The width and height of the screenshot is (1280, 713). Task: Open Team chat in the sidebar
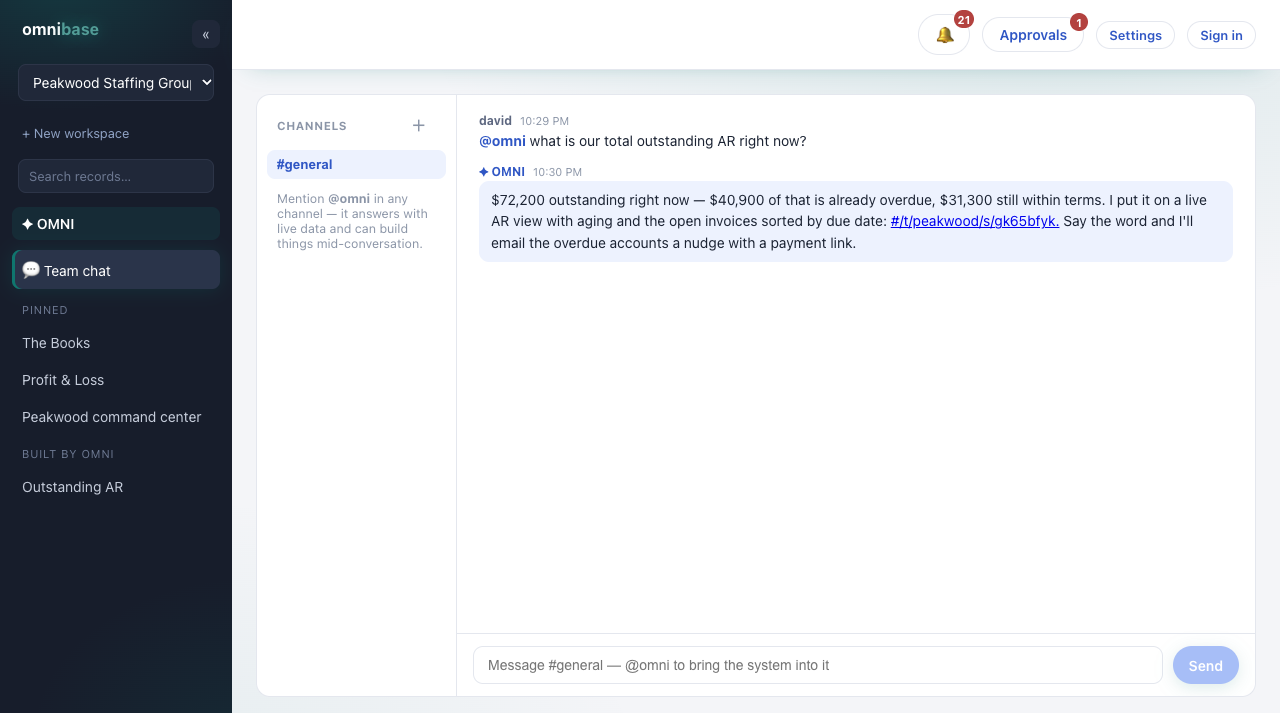(116, 270)
